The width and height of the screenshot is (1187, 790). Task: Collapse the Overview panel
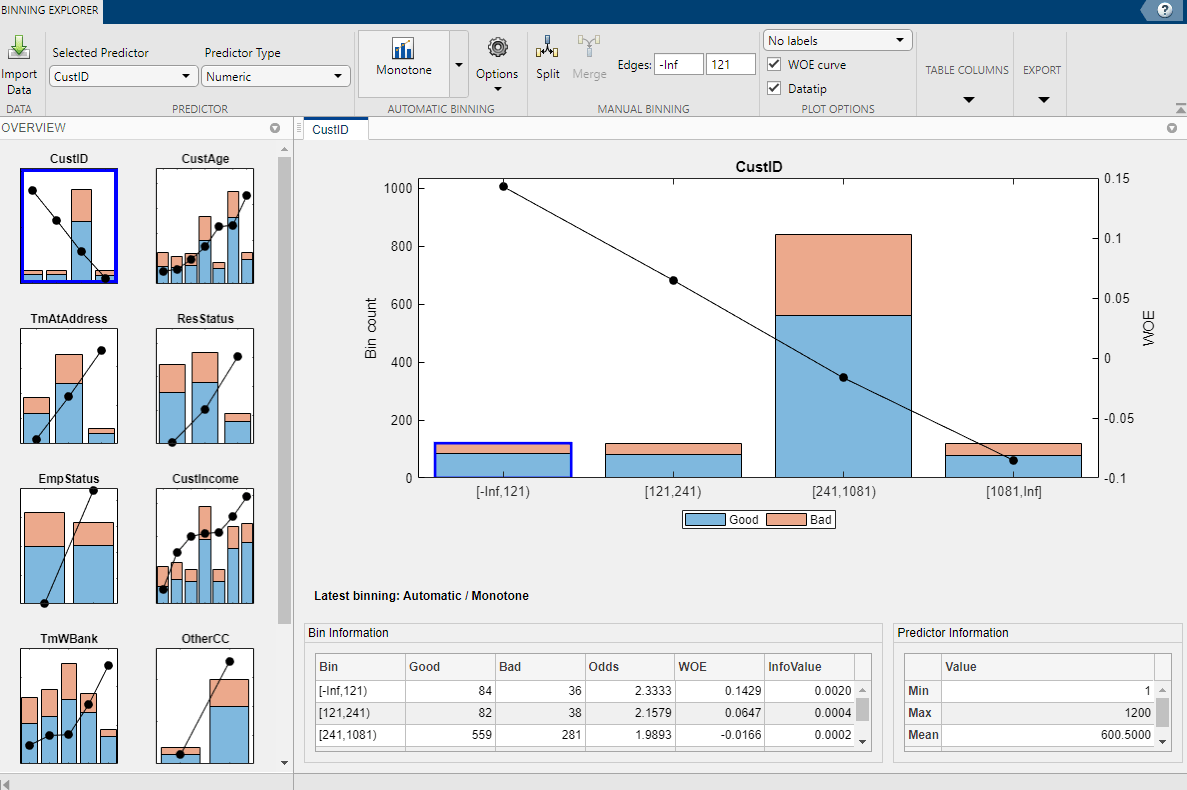coord(274,128)
